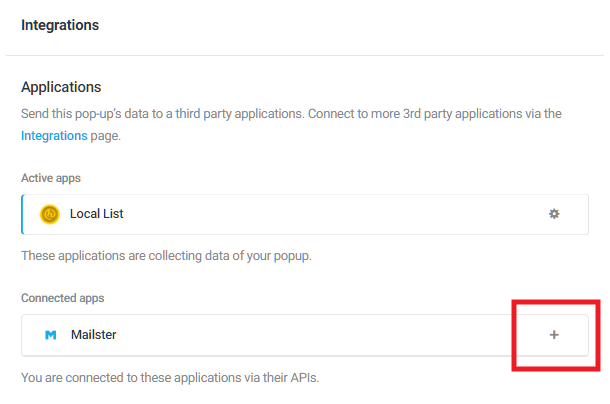This screenshot has width=610, height=404.
Task: Click 'Send this pop-up's data' description
Action: point(291,125)
